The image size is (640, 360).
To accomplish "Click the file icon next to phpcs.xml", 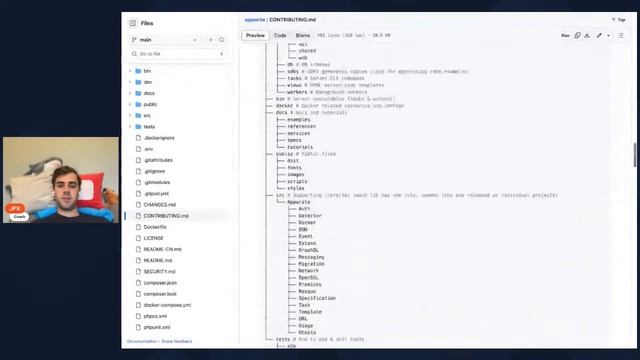I will coord(138,316).
